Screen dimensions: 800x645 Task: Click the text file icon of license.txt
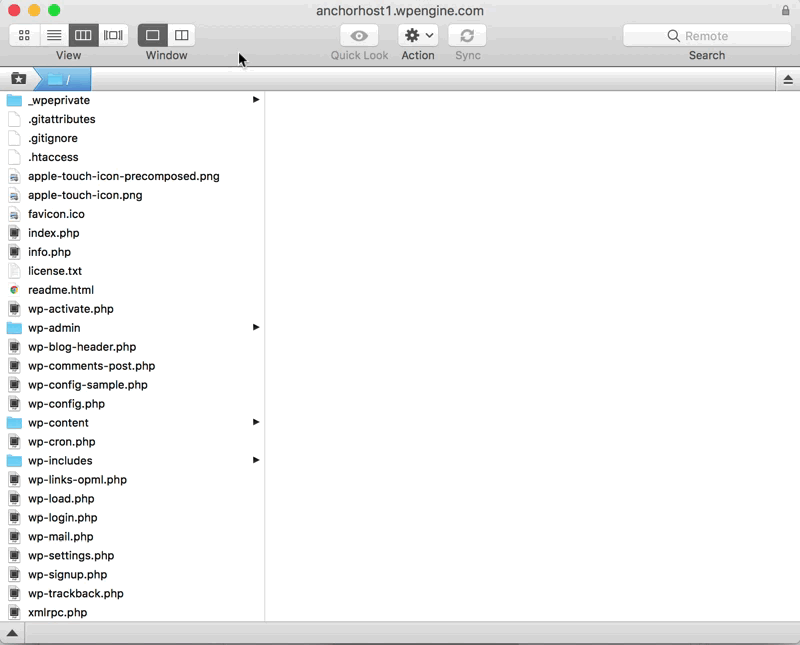pos(14,271)
